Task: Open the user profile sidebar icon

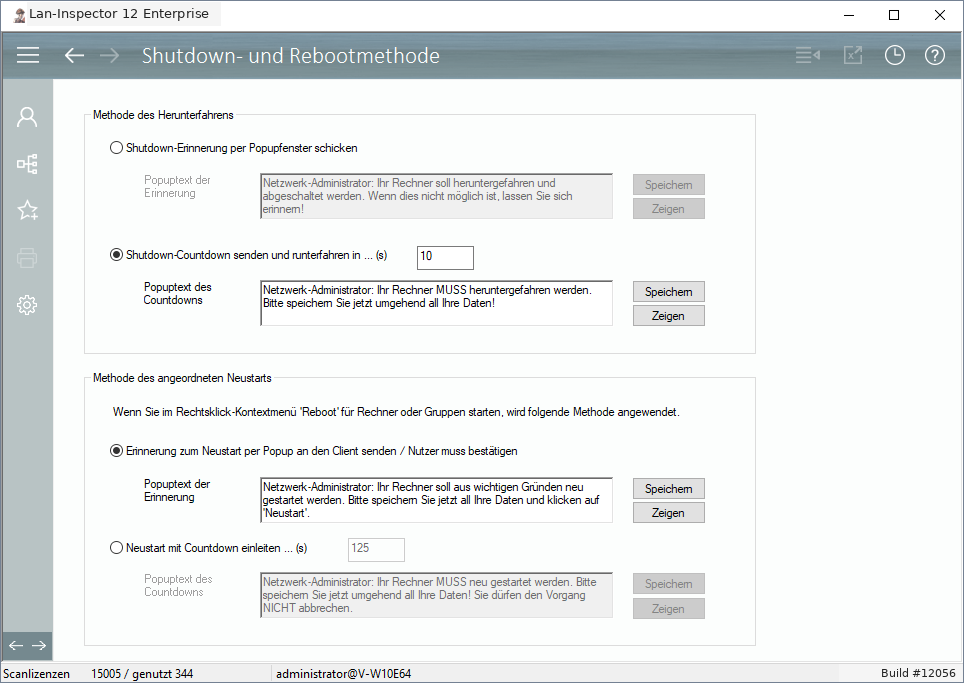Action: (x=27, y=117)
